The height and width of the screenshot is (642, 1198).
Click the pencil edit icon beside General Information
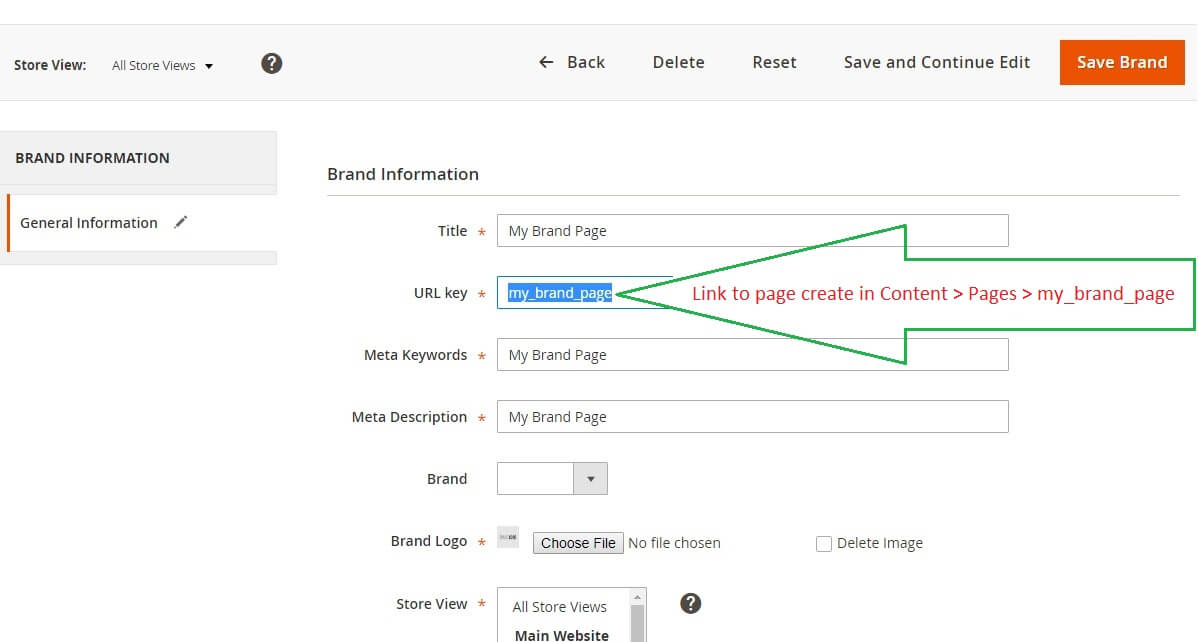point(180,223)
